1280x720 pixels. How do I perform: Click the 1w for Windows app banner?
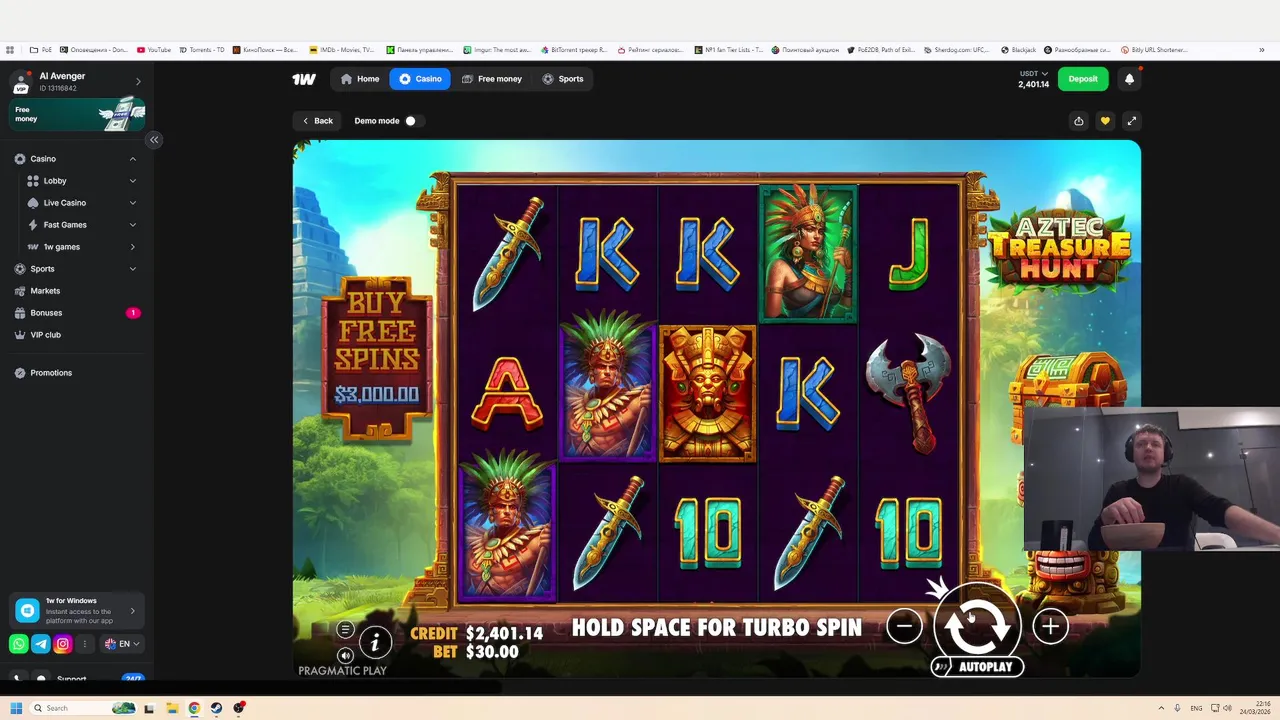pyautogui.click(x=77, y=611)
